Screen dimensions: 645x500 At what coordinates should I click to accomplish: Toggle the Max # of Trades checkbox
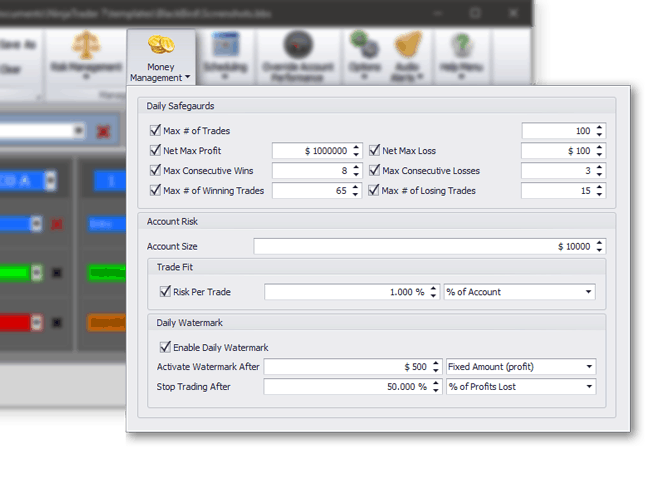[155, 130]
